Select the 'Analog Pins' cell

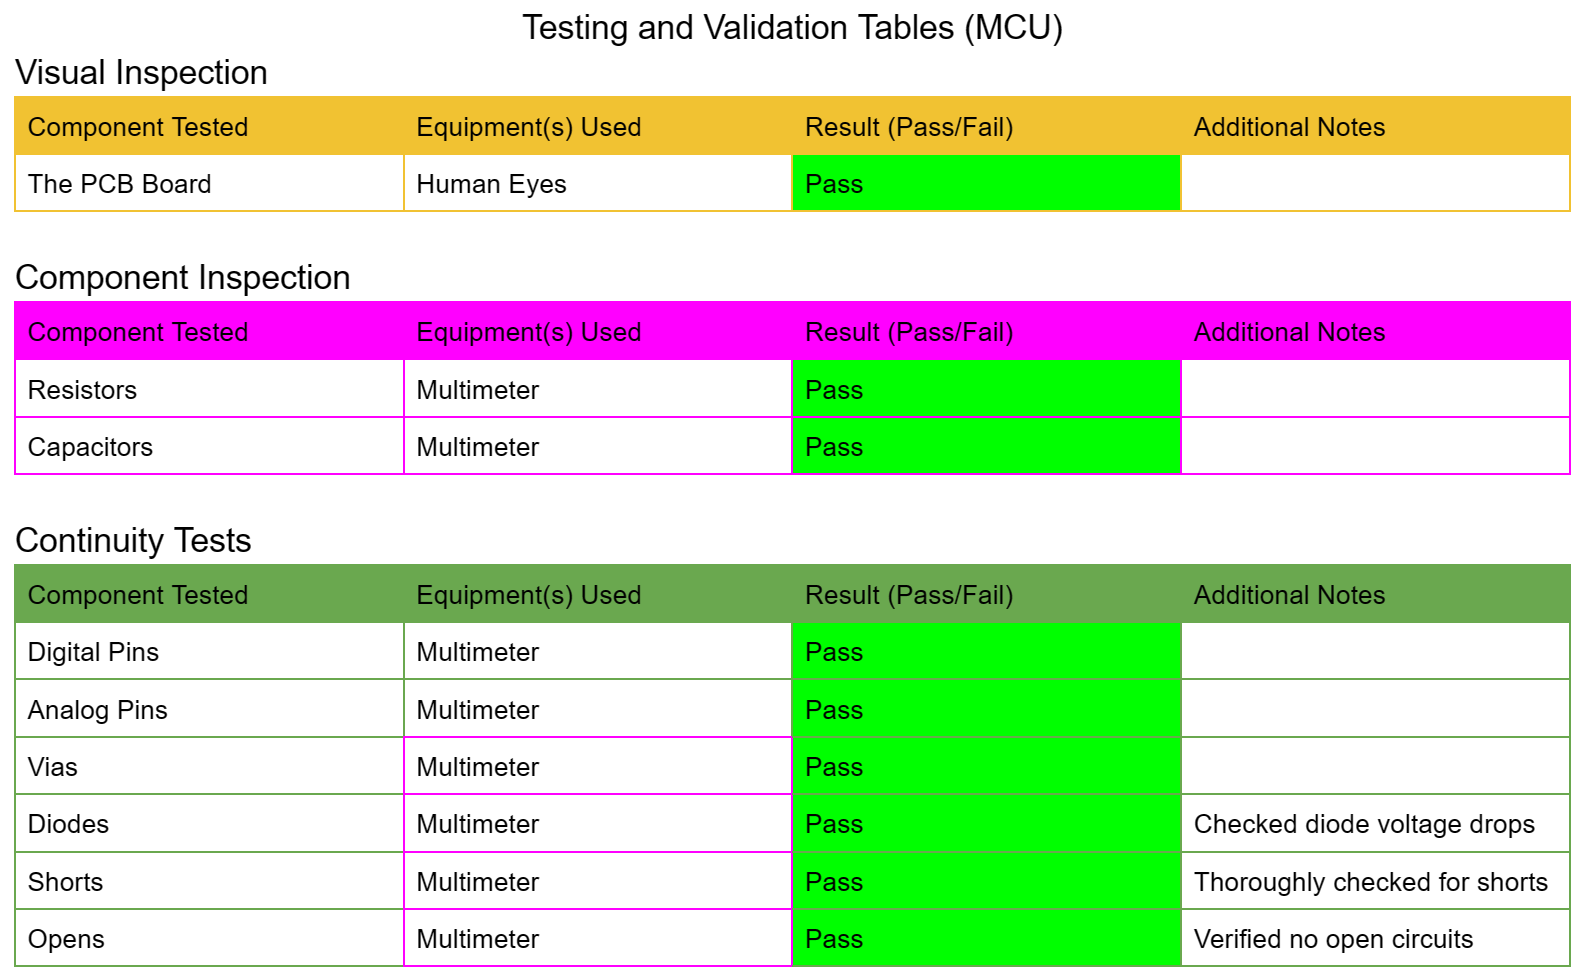pos(98,710)
